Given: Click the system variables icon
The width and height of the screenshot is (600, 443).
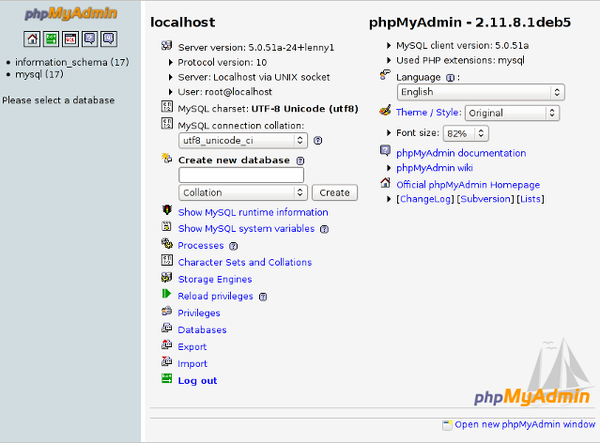Looking at the screenshot, I should [x=166, y=226].
